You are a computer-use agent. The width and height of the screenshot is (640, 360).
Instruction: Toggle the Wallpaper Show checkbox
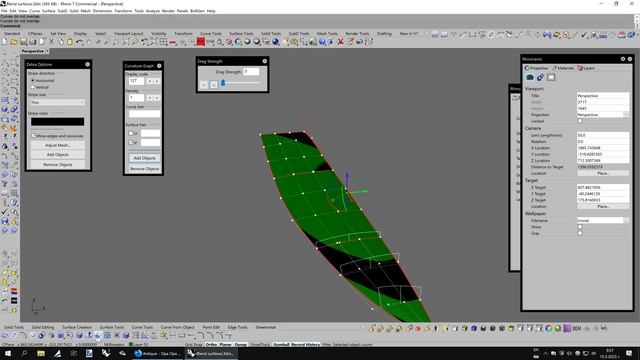[x=580, y=227]
